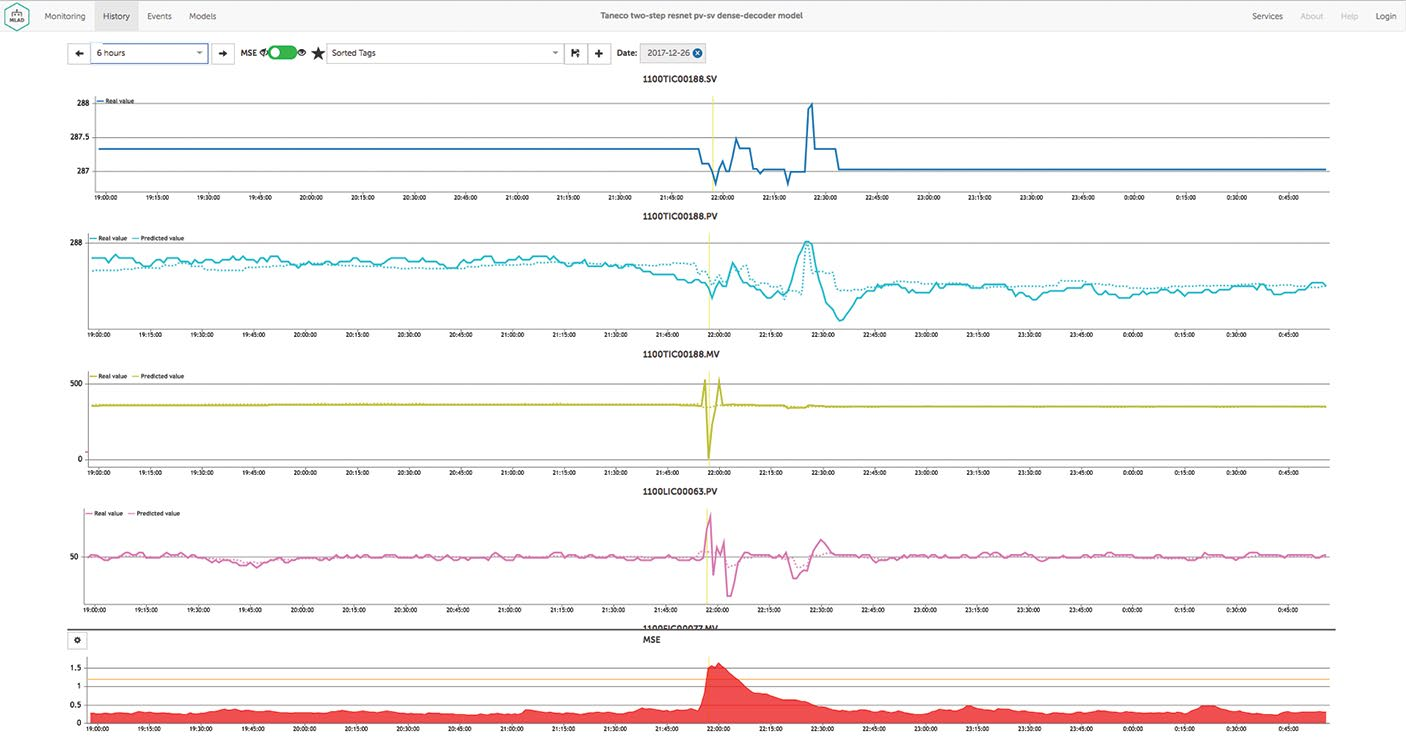Toggle the green MSE visibility switch
Screen dimensions: 1406x739
(282, 53)
